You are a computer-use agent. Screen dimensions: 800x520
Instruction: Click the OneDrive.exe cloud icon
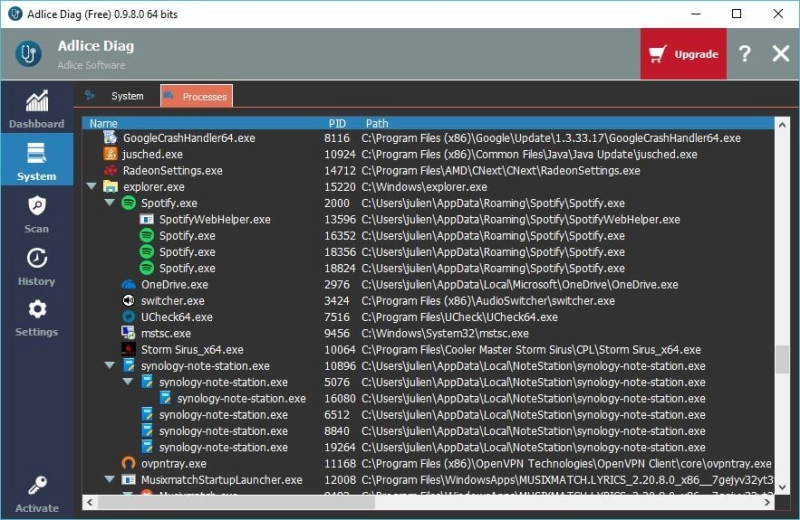(x=129, y=284)
